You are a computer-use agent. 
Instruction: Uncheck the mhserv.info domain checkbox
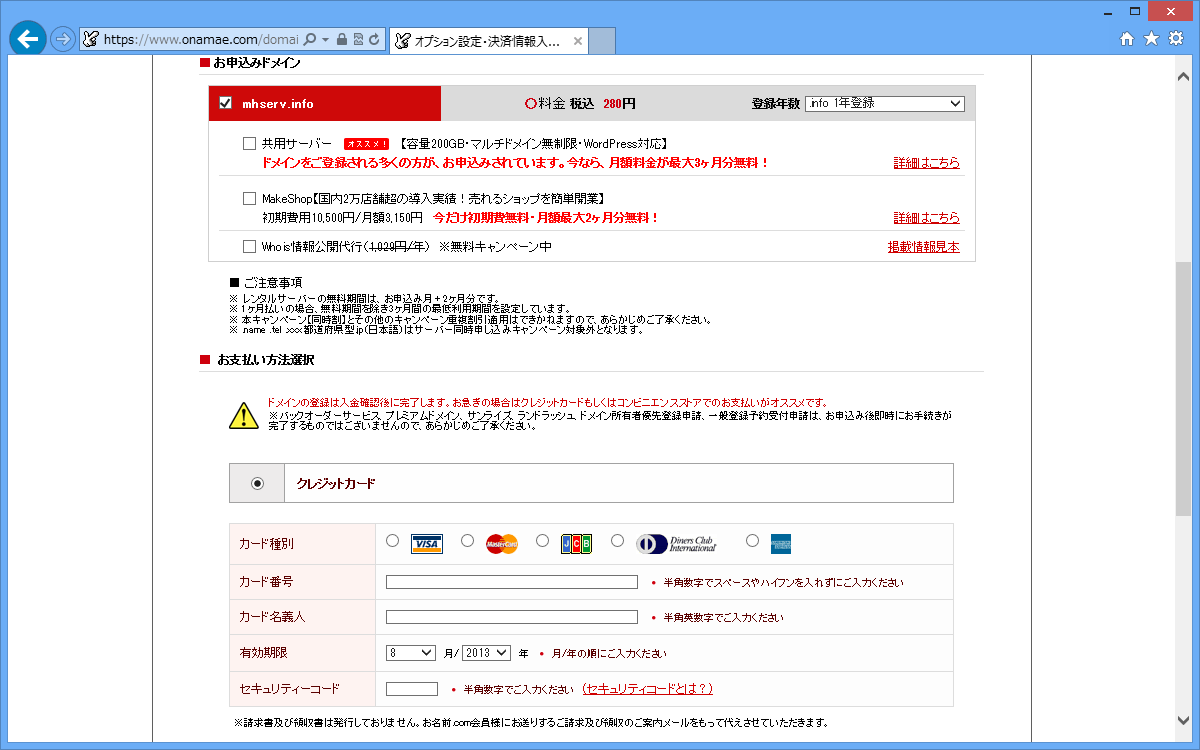[x=225, y=103]
